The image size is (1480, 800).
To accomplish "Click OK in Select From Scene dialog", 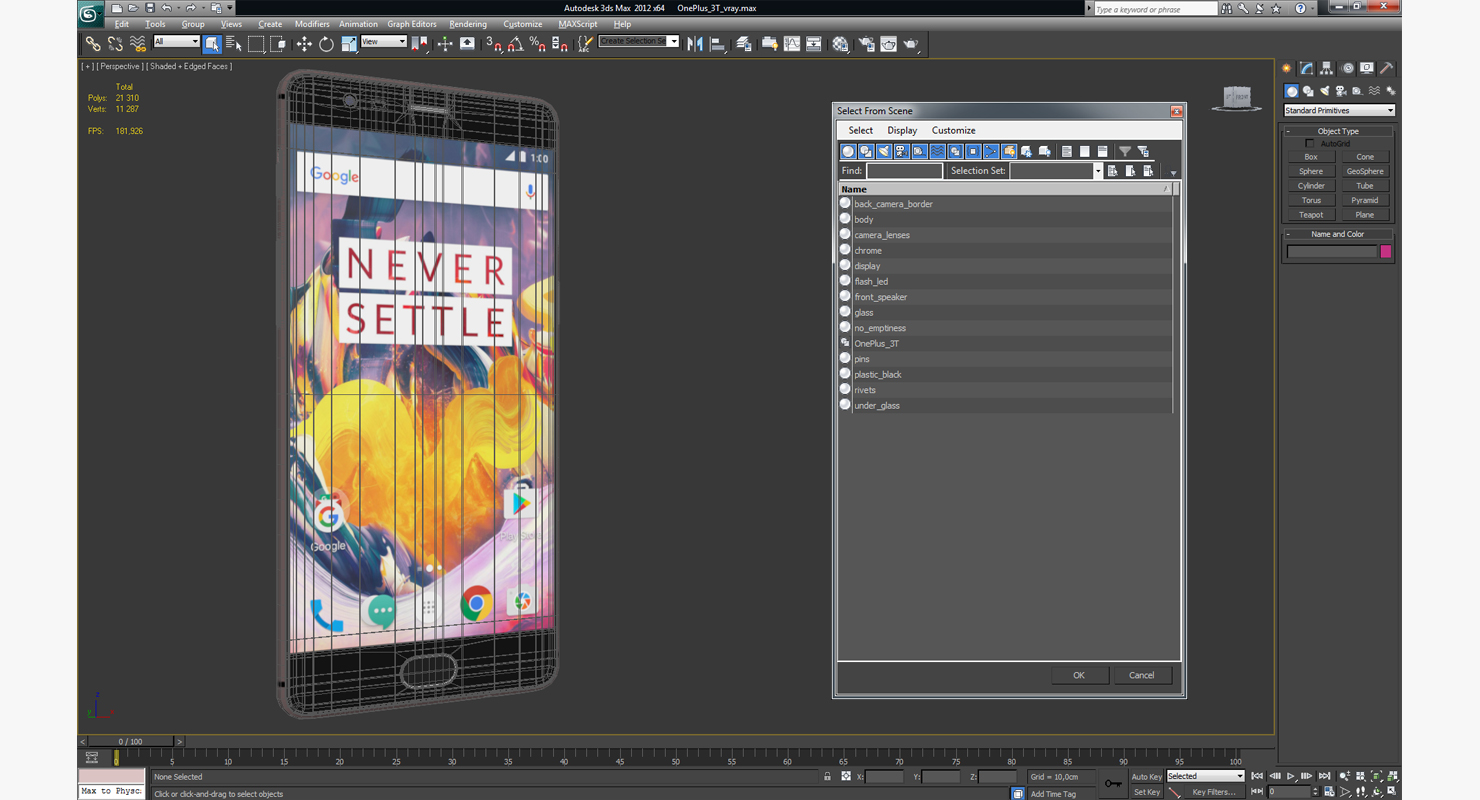I will click(1079, 675).
